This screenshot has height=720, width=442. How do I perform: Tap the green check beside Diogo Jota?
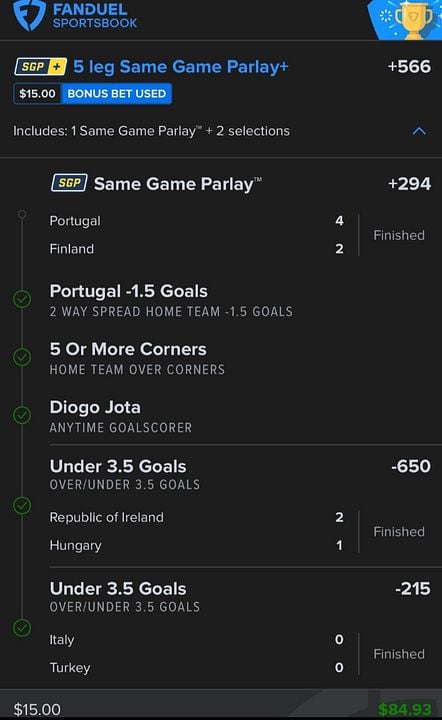click(22, 415)
